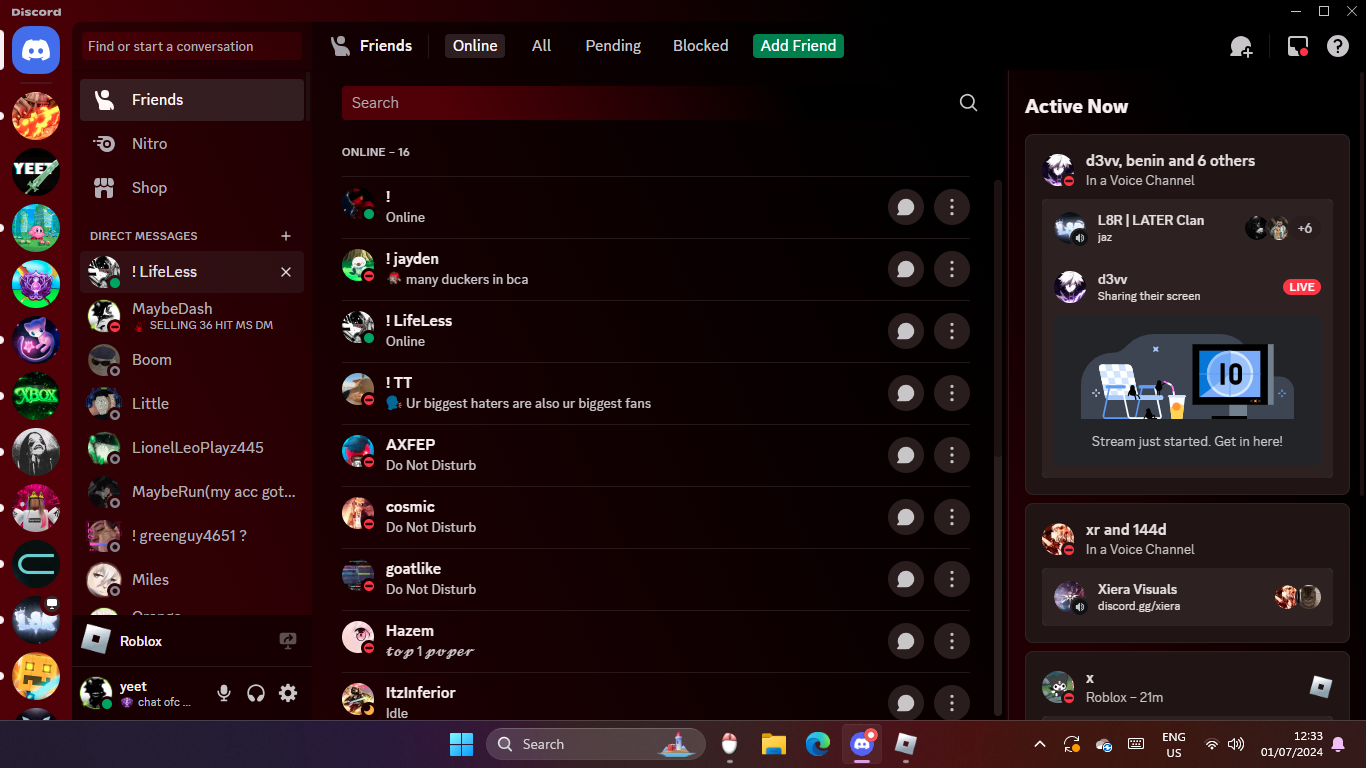Viewport: 1366px width, 768px height.
Task: Open language input ENG US selector
Action: point(1174,744)
